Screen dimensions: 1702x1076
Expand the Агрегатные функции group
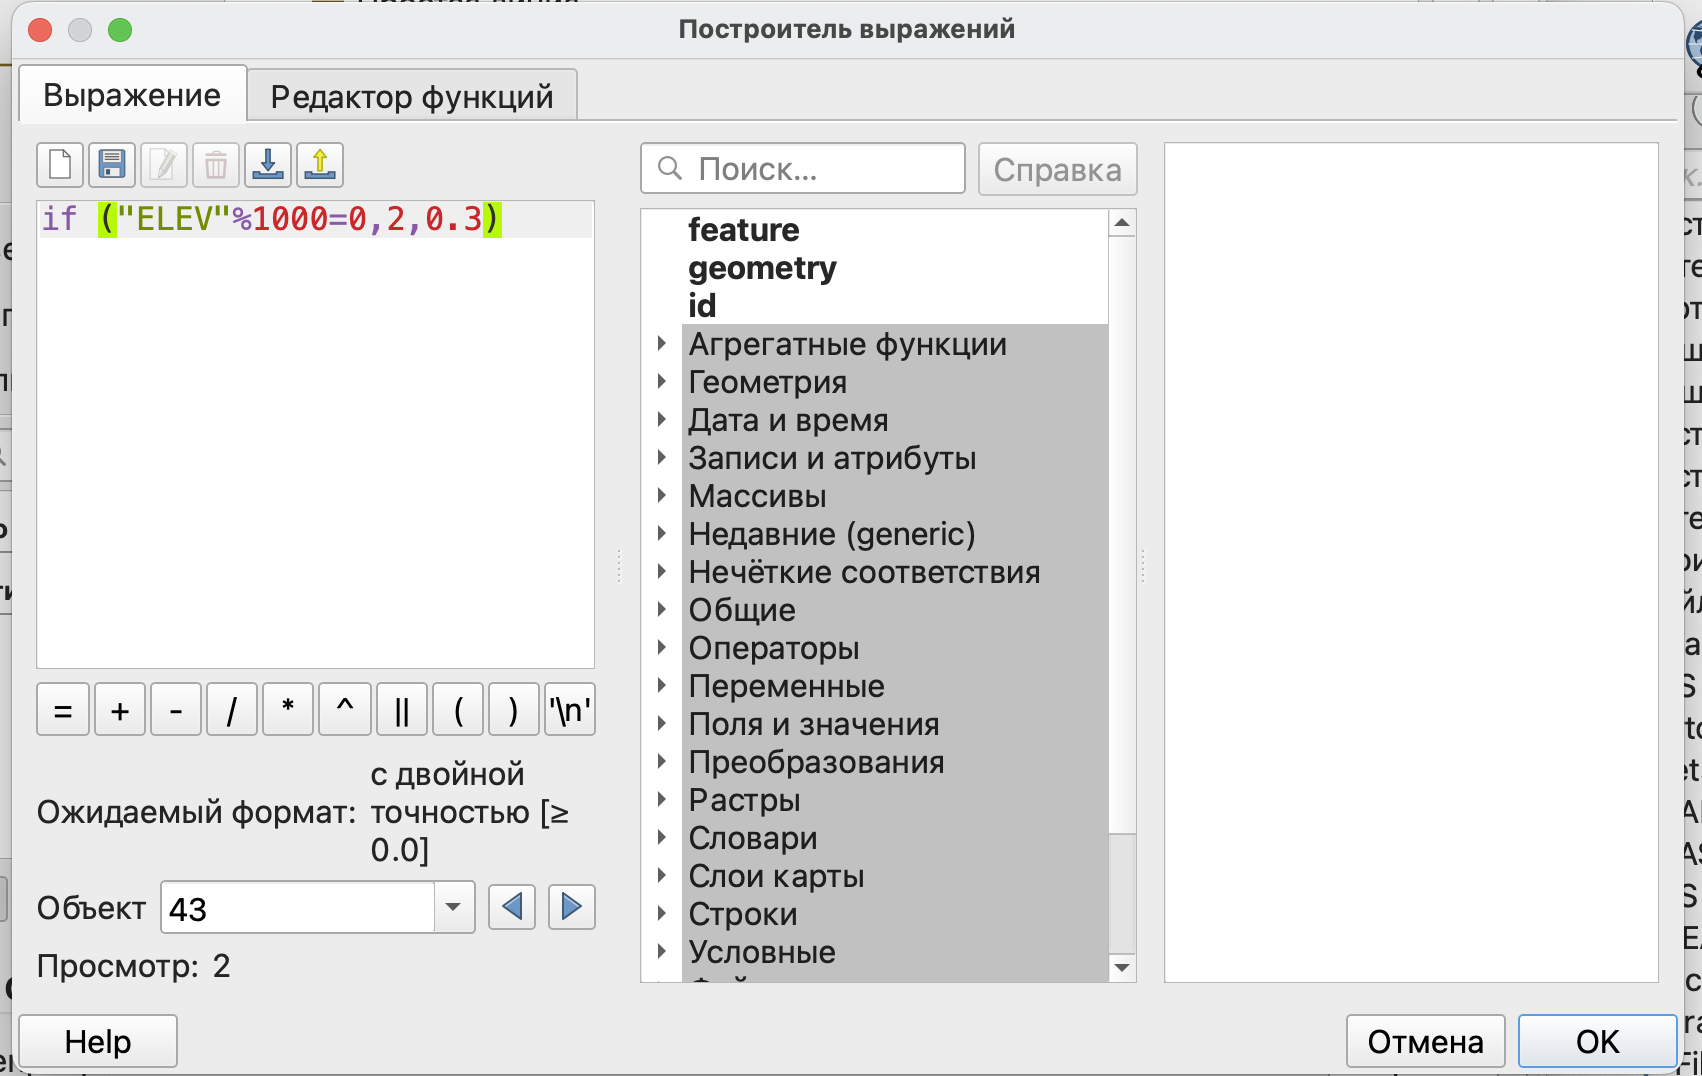[662, 344]
